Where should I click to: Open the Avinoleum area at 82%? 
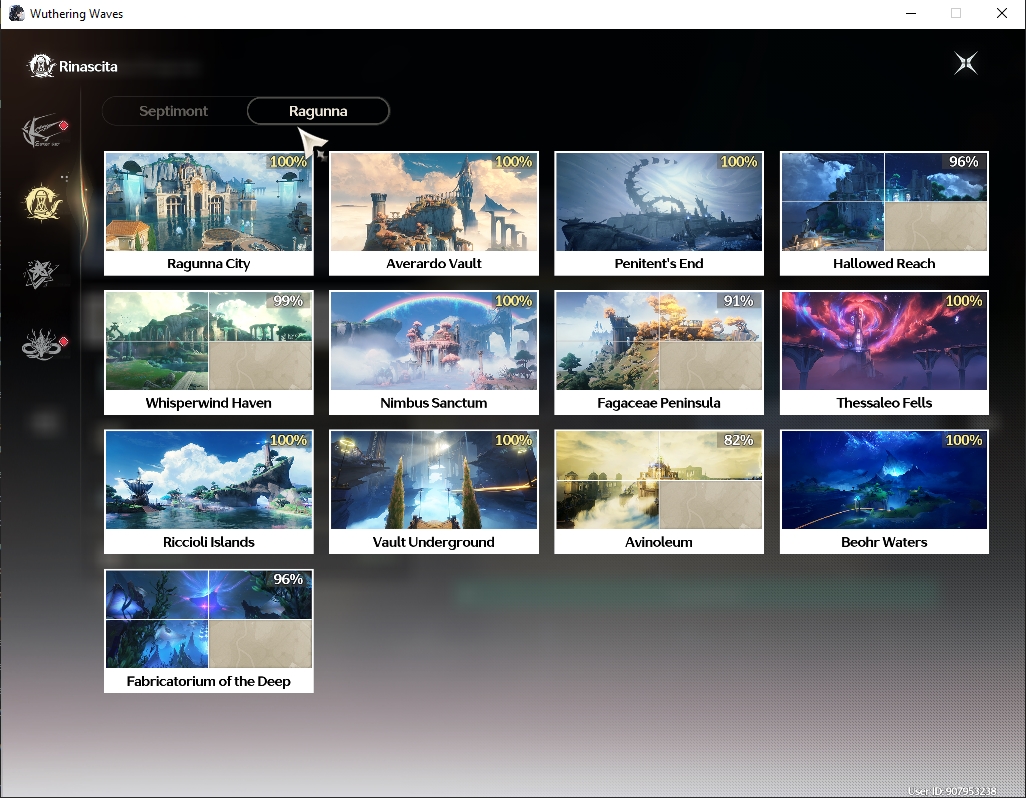click(659, 492)
